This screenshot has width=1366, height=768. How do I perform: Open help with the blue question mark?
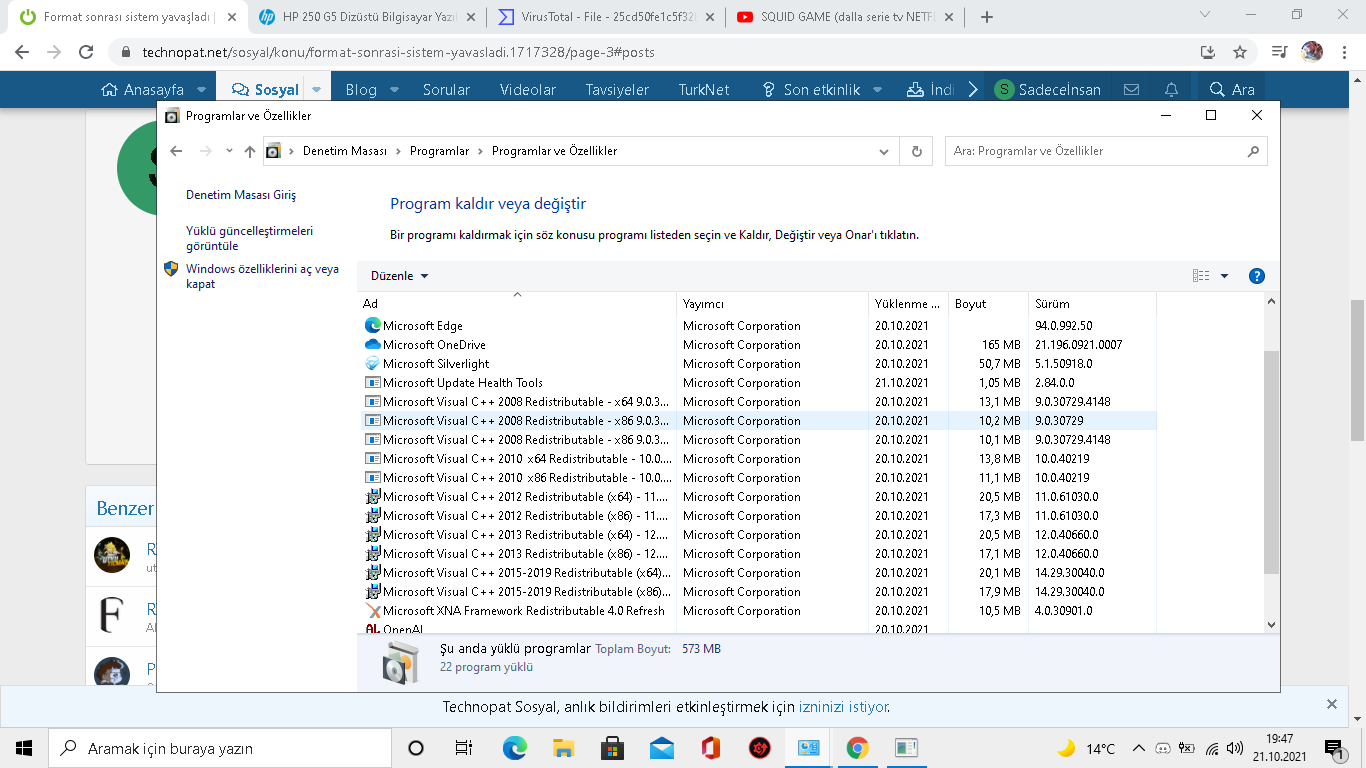[1257, 276]
